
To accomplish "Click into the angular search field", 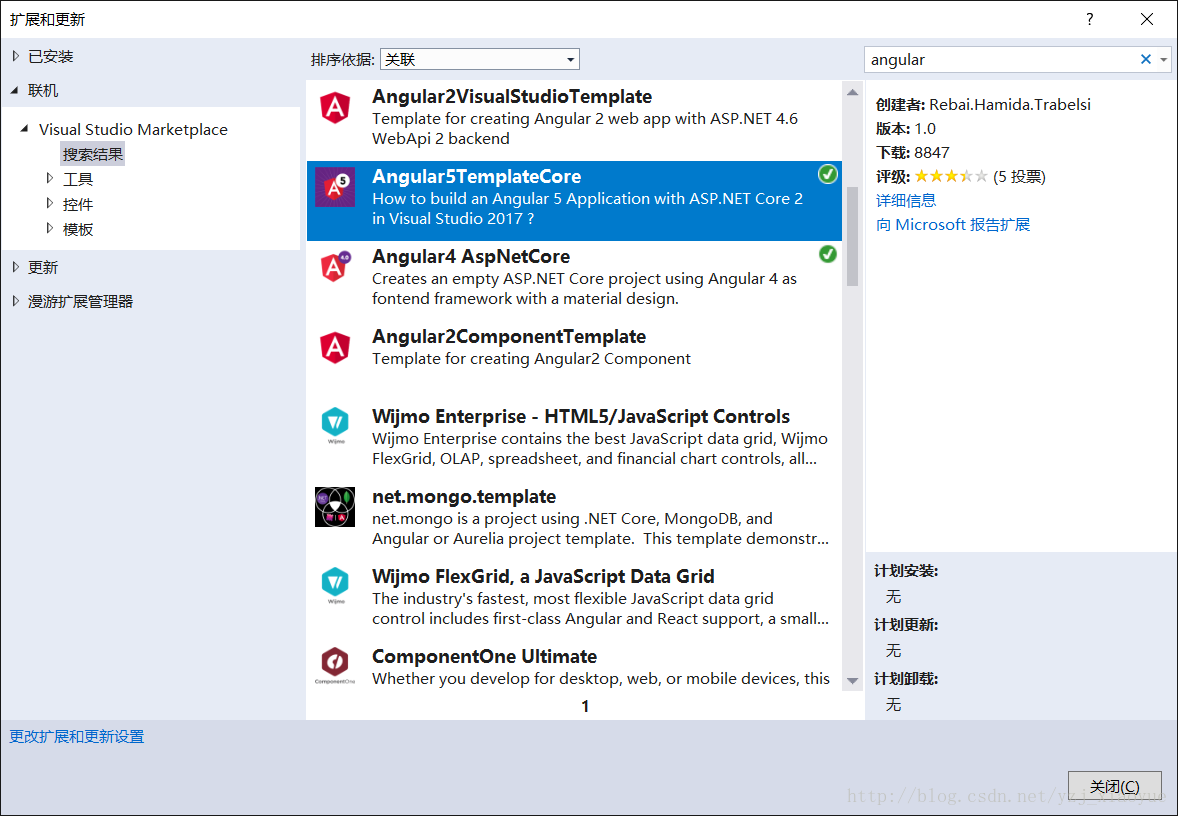I will click(1001, 59).
